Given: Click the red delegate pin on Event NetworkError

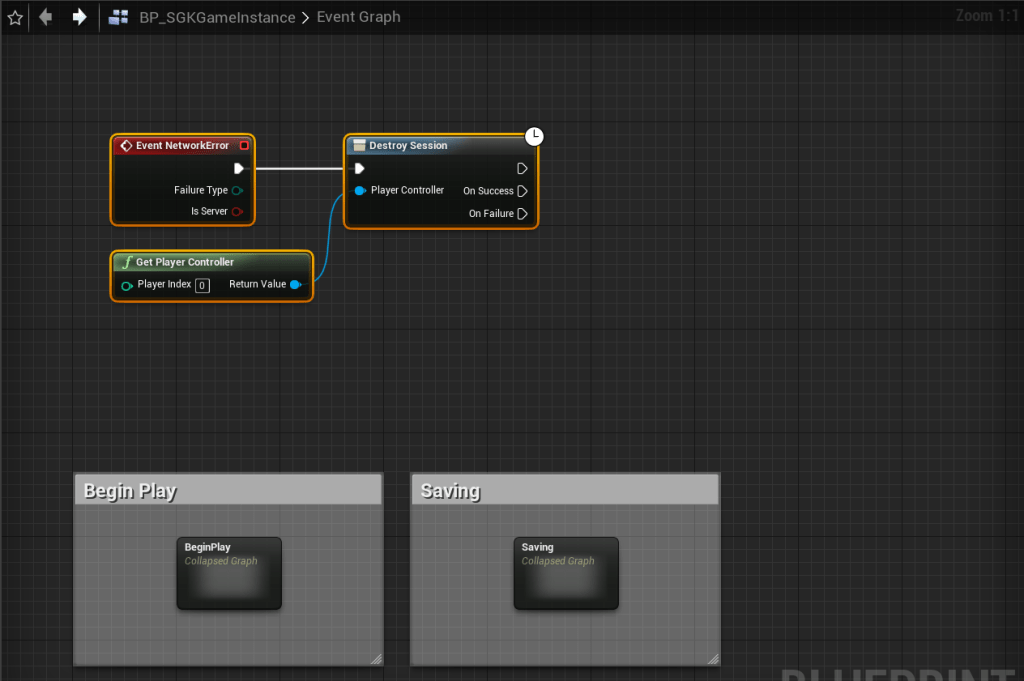Looking at the screenshot, I should tap(244, 146).
